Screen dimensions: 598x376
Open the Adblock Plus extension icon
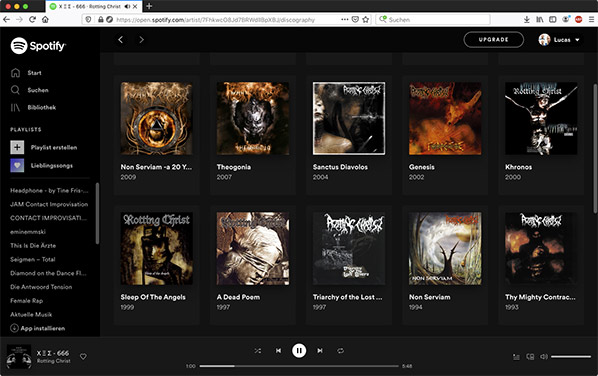[579, 19]
